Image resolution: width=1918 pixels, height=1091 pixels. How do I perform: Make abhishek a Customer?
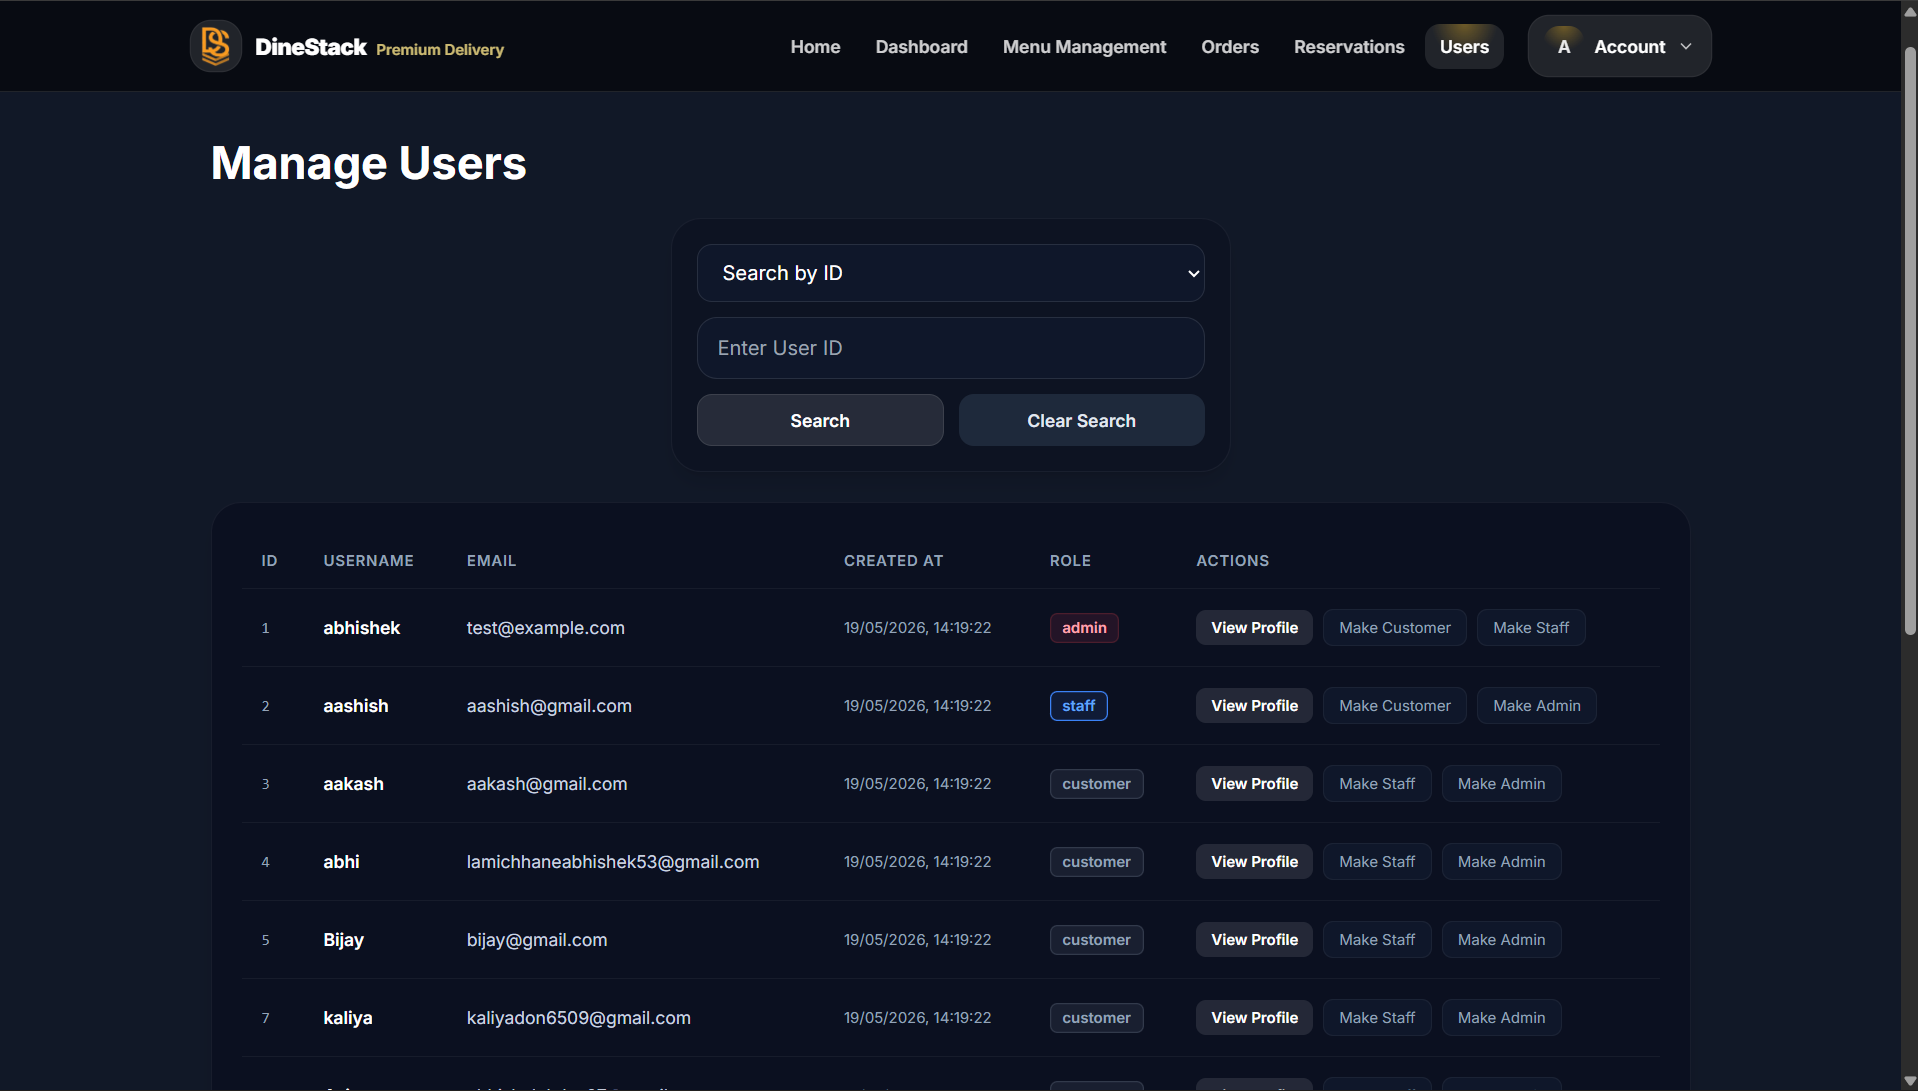point(1394,628)
